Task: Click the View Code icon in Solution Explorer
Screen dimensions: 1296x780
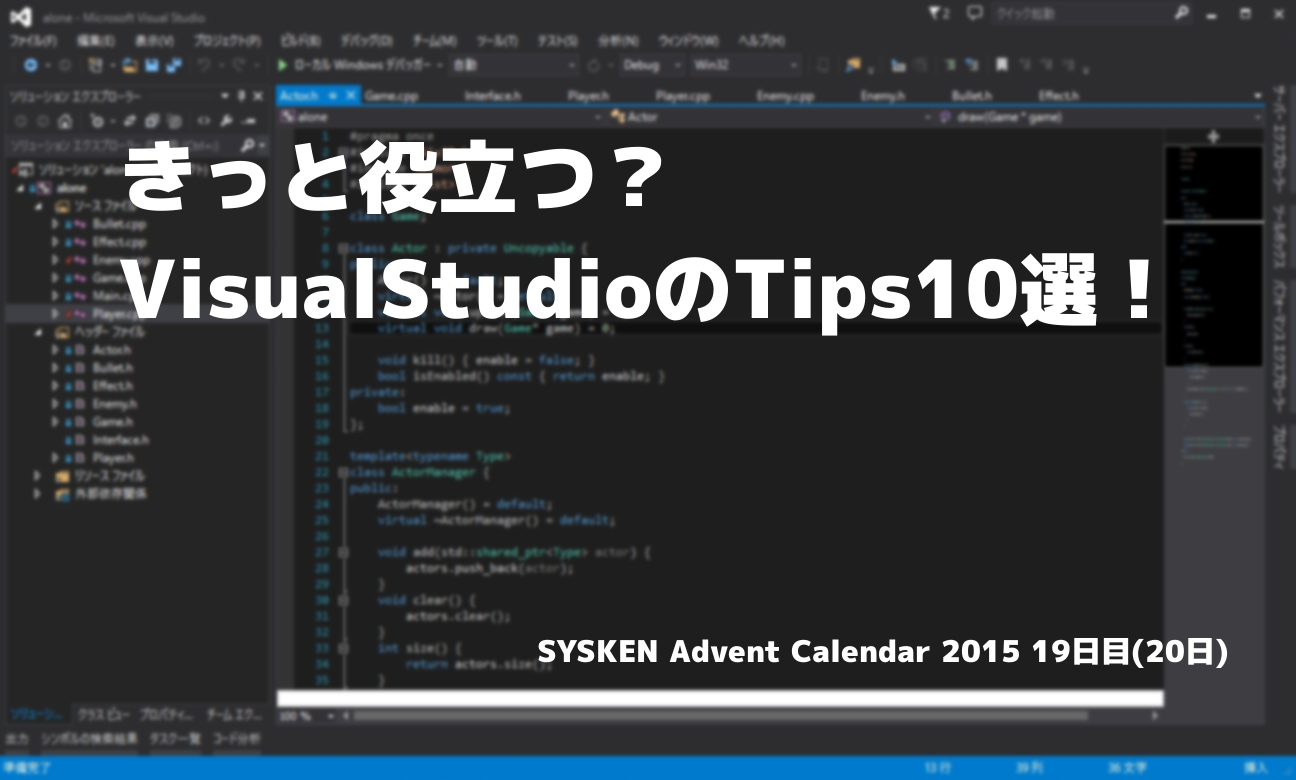Action: [203, 121]
